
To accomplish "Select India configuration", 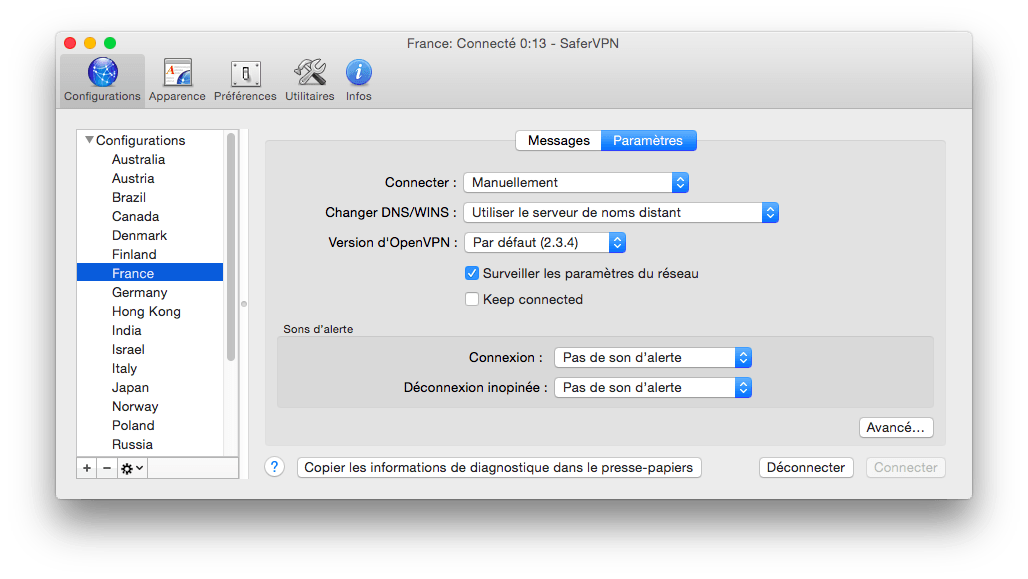I will click(150, 330).
